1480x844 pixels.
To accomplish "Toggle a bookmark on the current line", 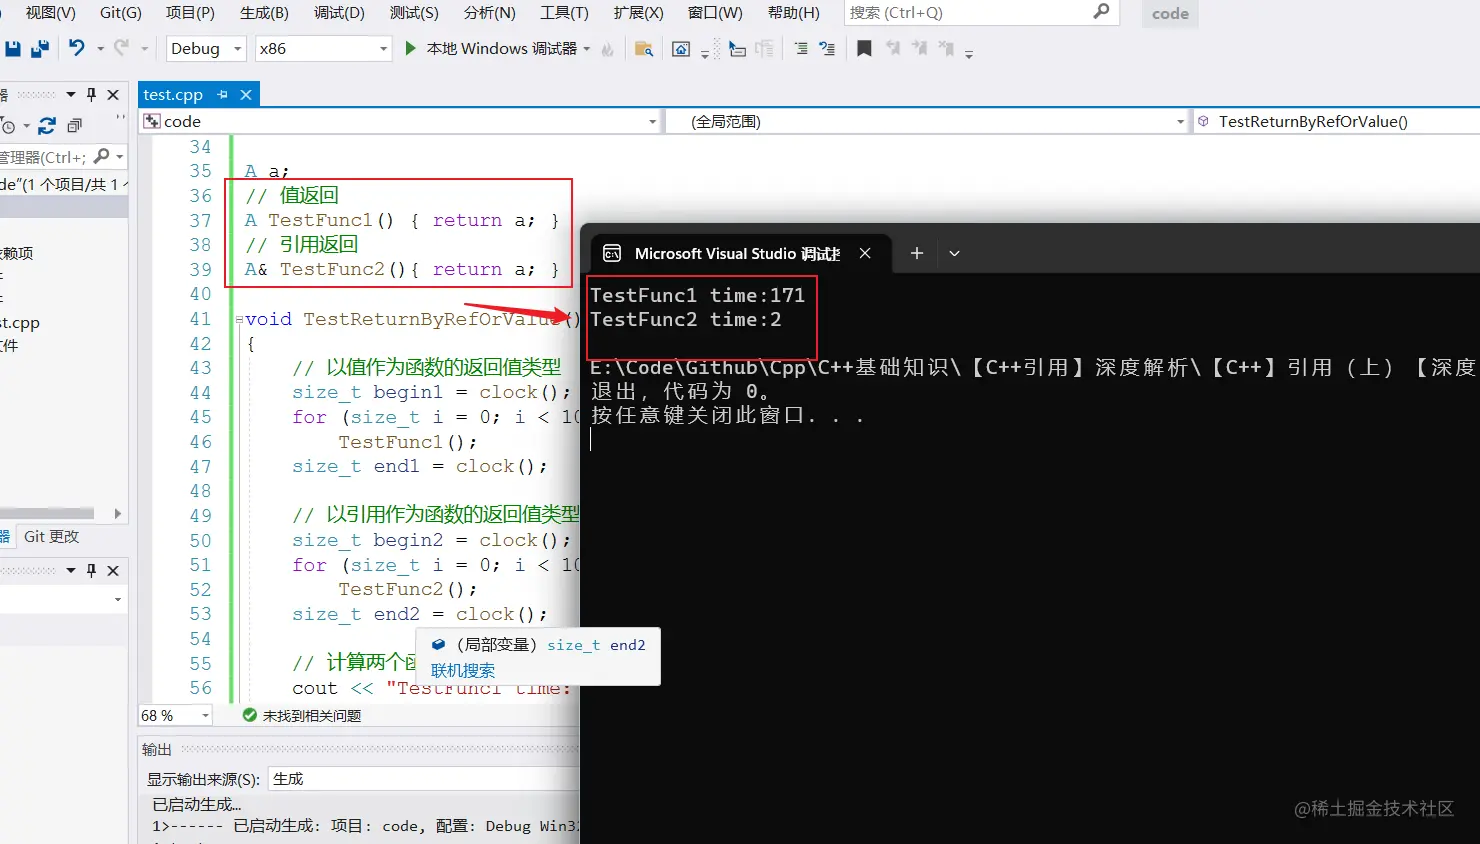I will pyautogui.click(x=864, y=47).
